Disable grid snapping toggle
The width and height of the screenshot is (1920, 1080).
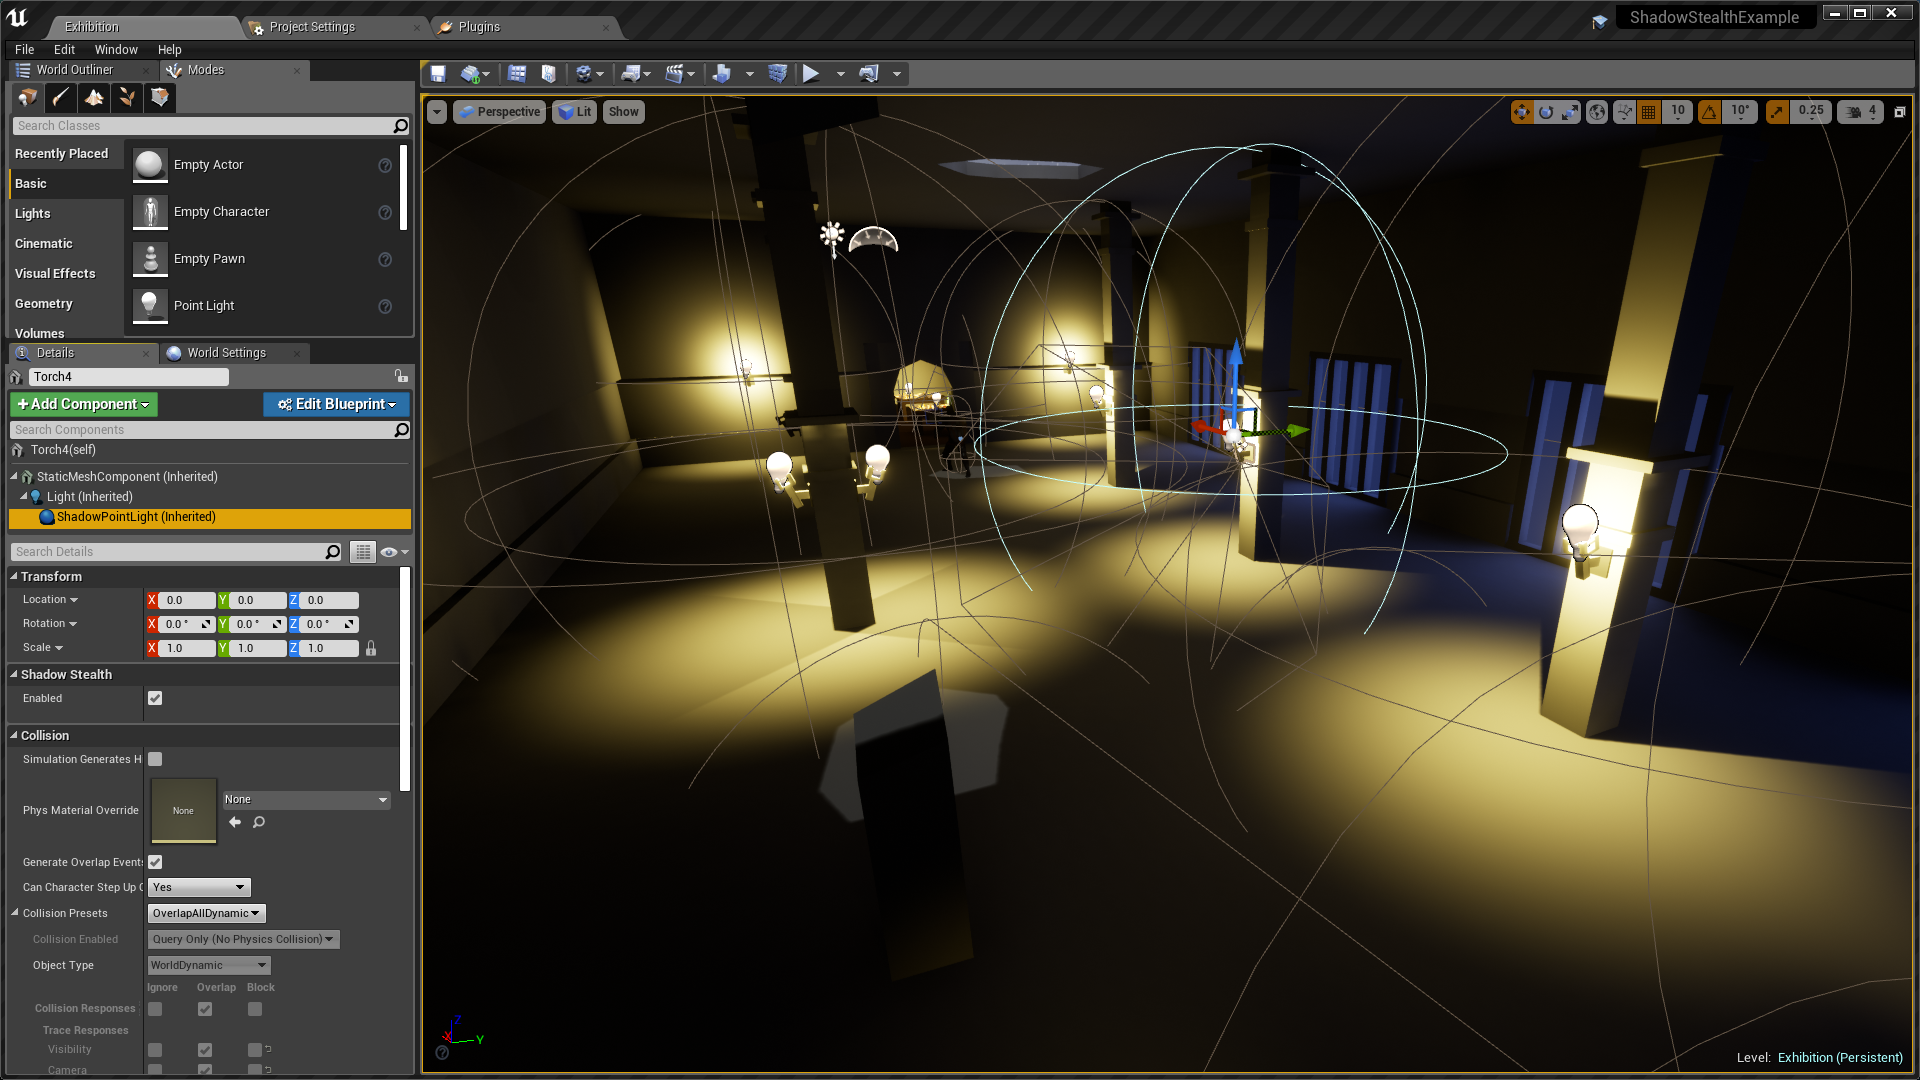click(1648, 111)
